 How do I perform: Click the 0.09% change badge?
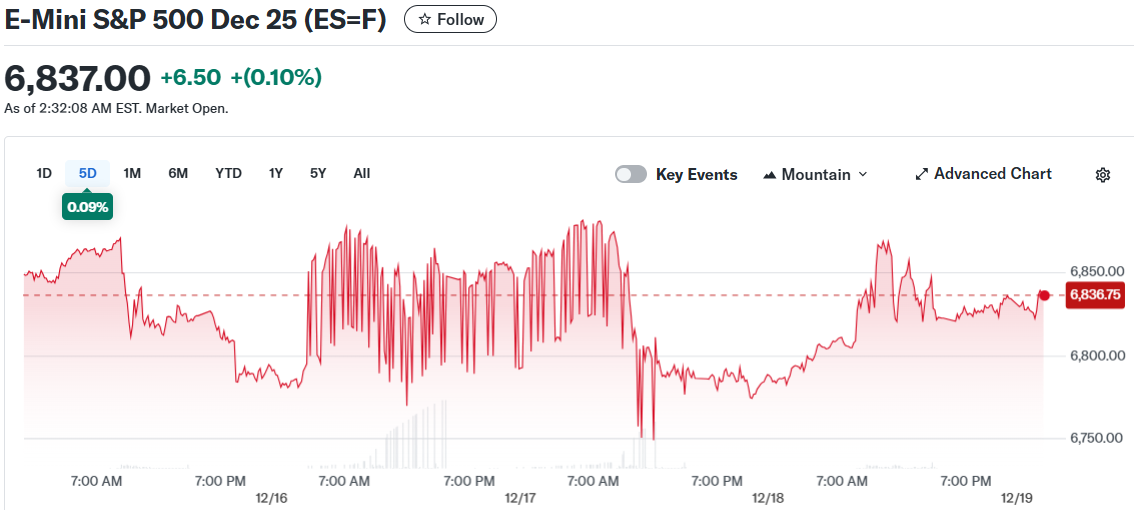[88, 207]
